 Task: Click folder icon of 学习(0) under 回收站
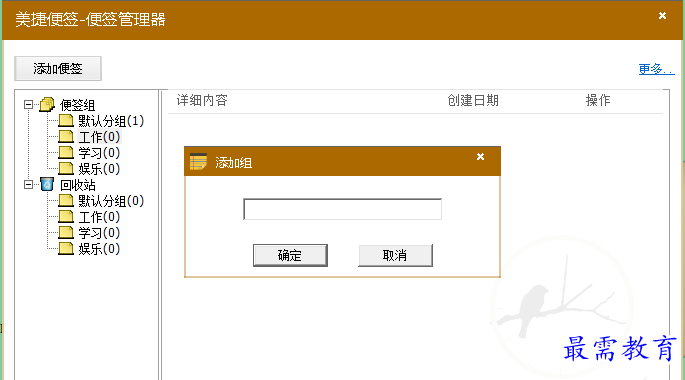coord(66,232)
